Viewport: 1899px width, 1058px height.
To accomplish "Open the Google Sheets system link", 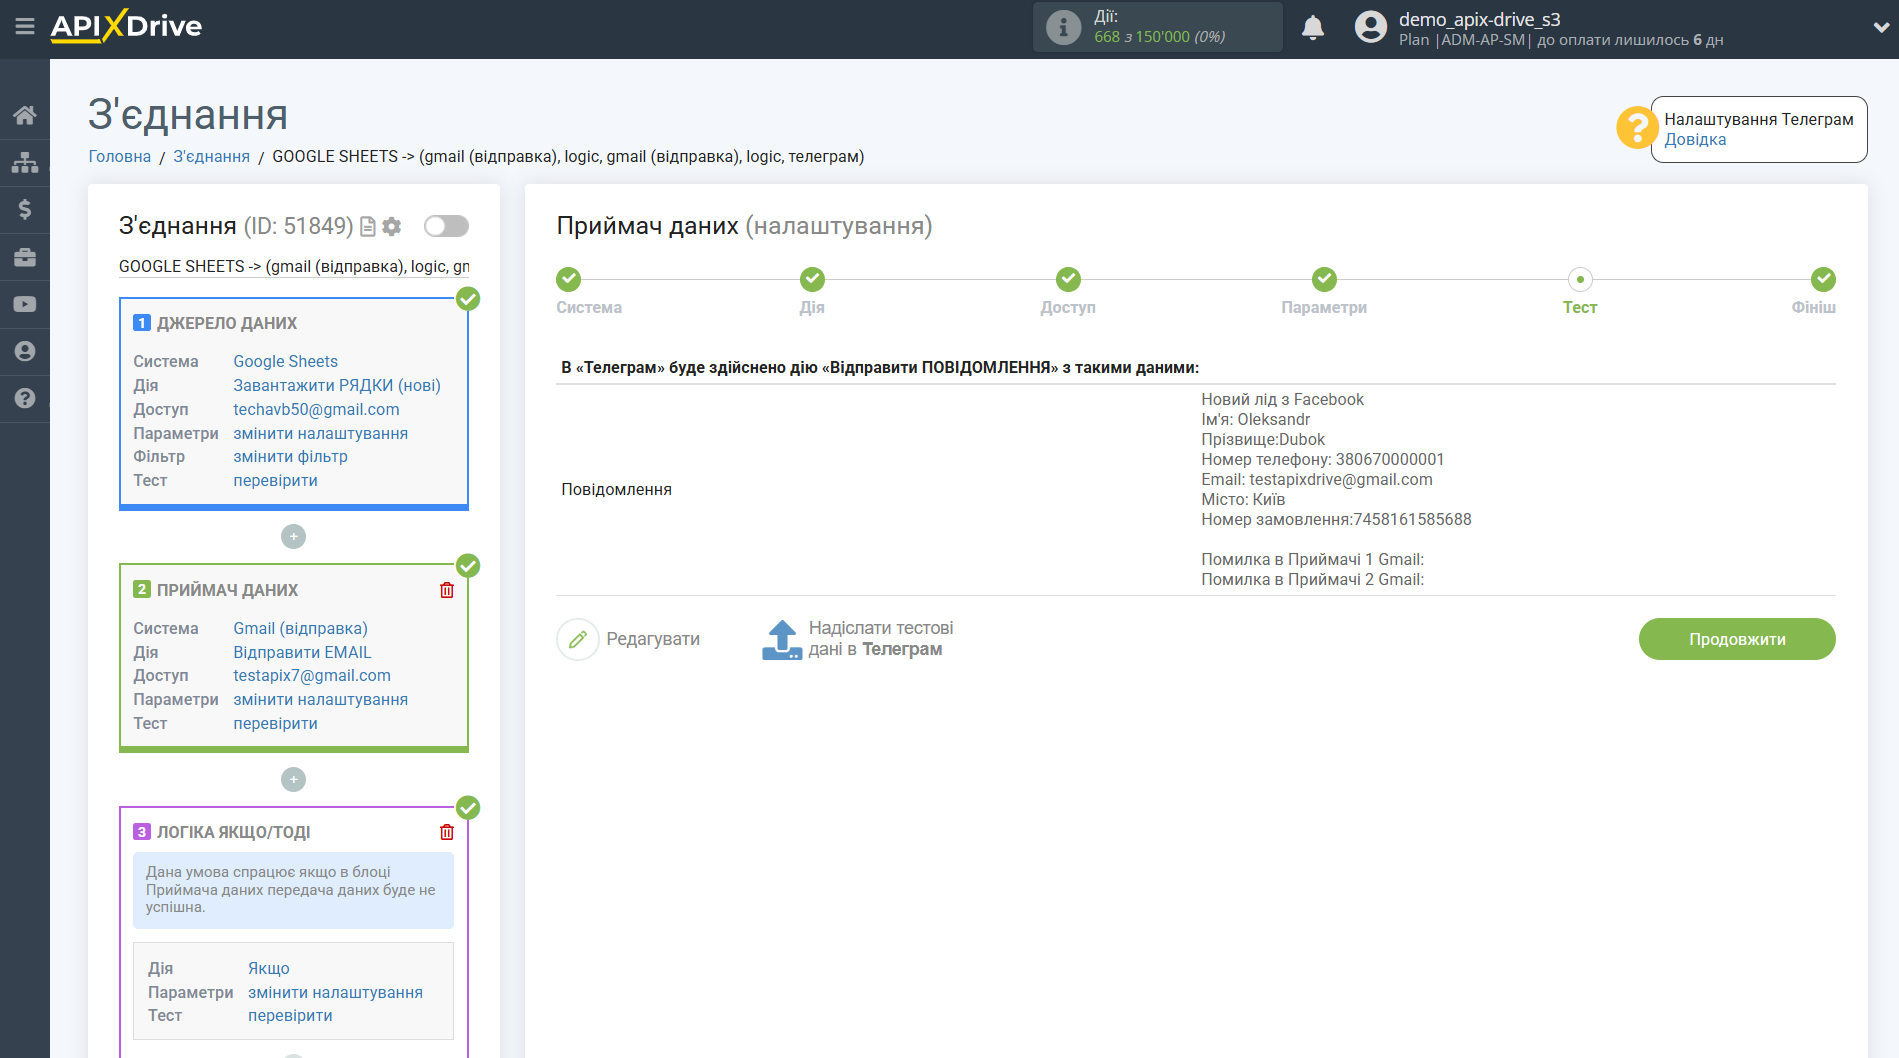I will click(285, 361).
